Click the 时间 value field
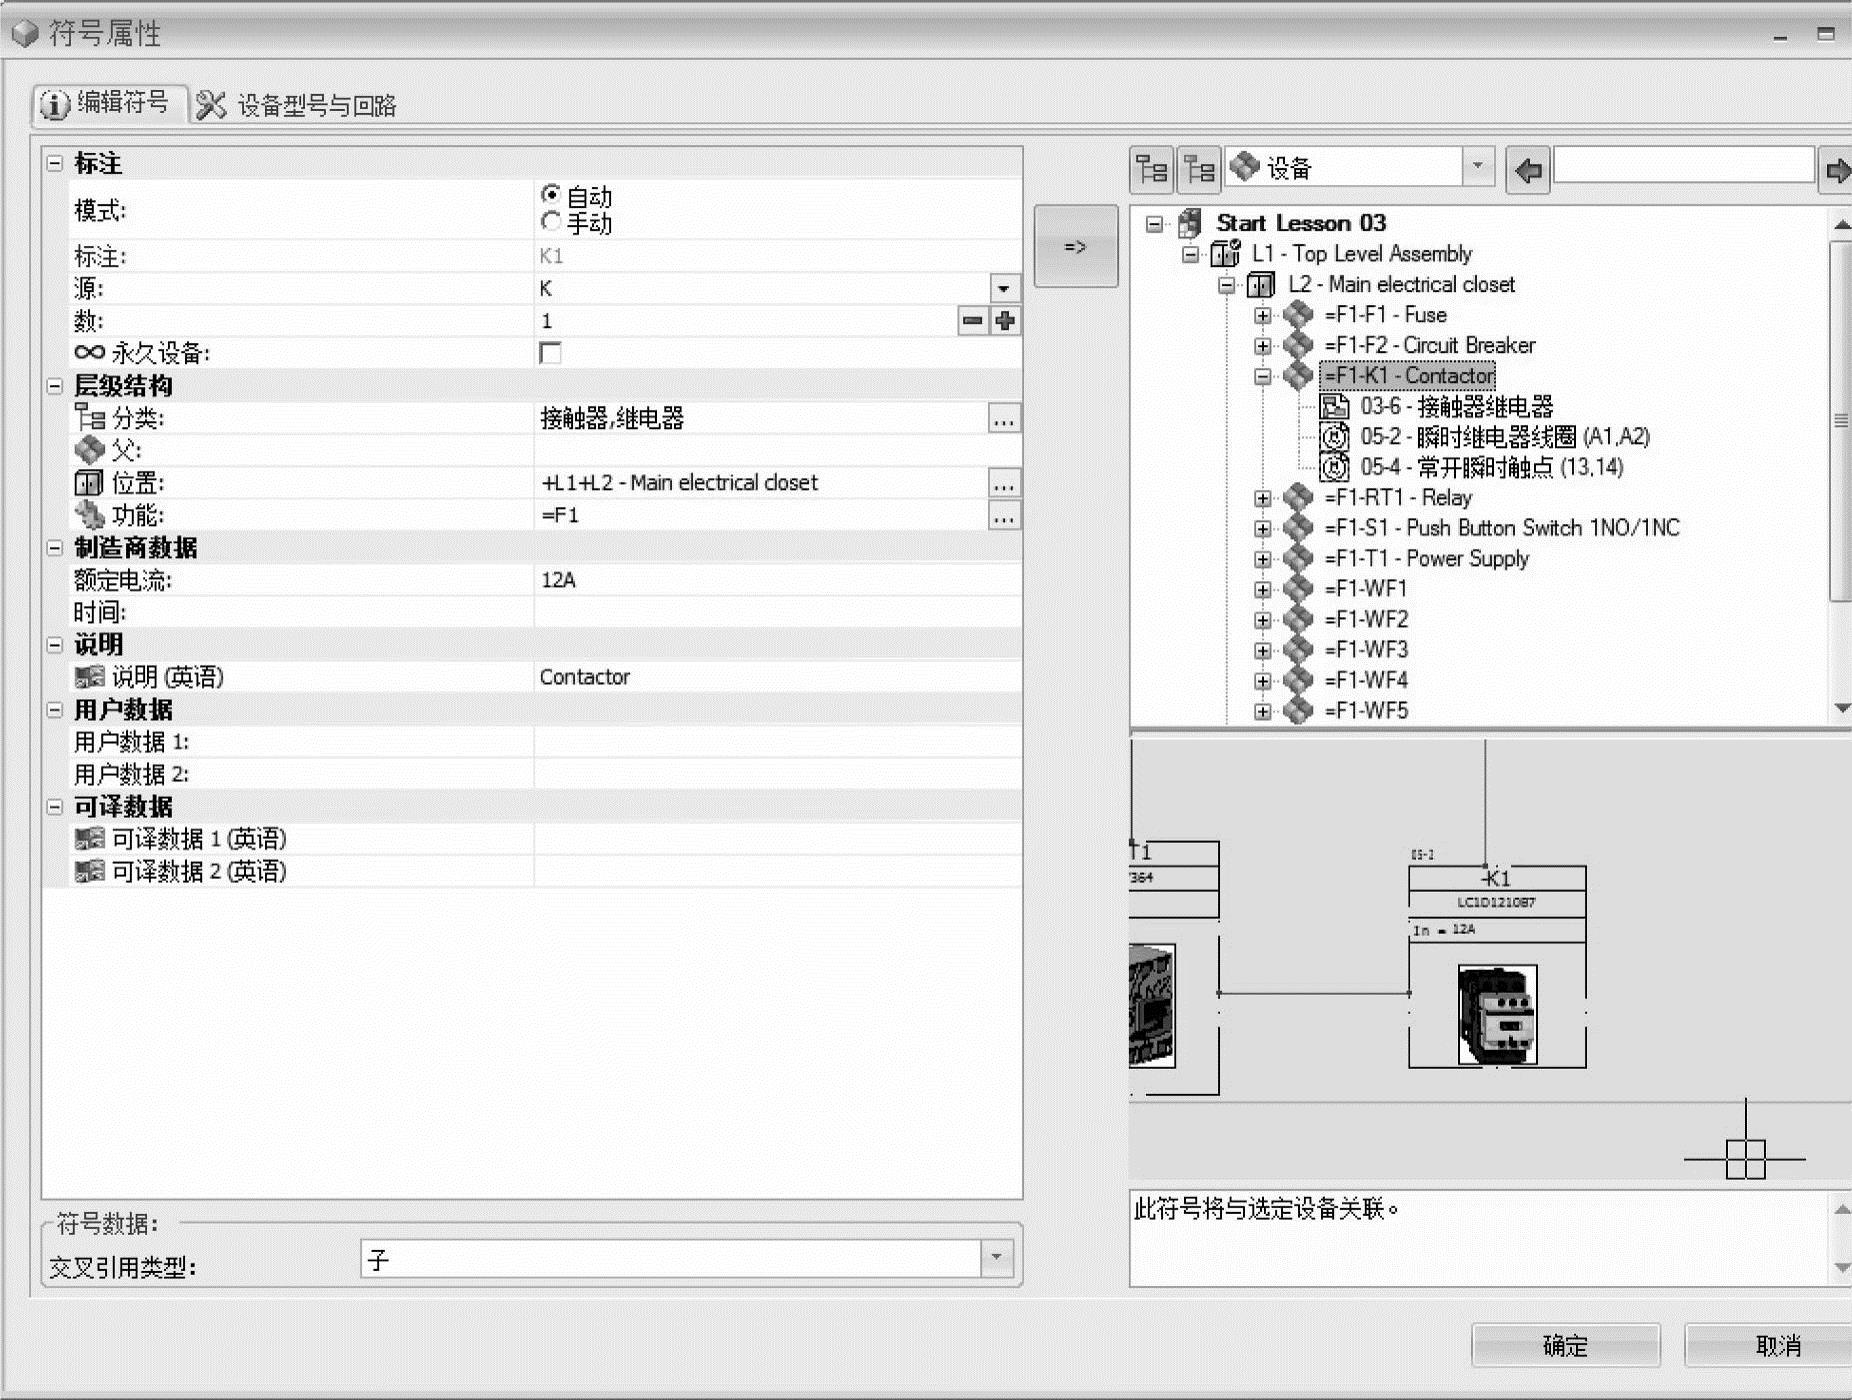The width and height of the screenshot is (1852, 1400). click(x=777, y=612)
